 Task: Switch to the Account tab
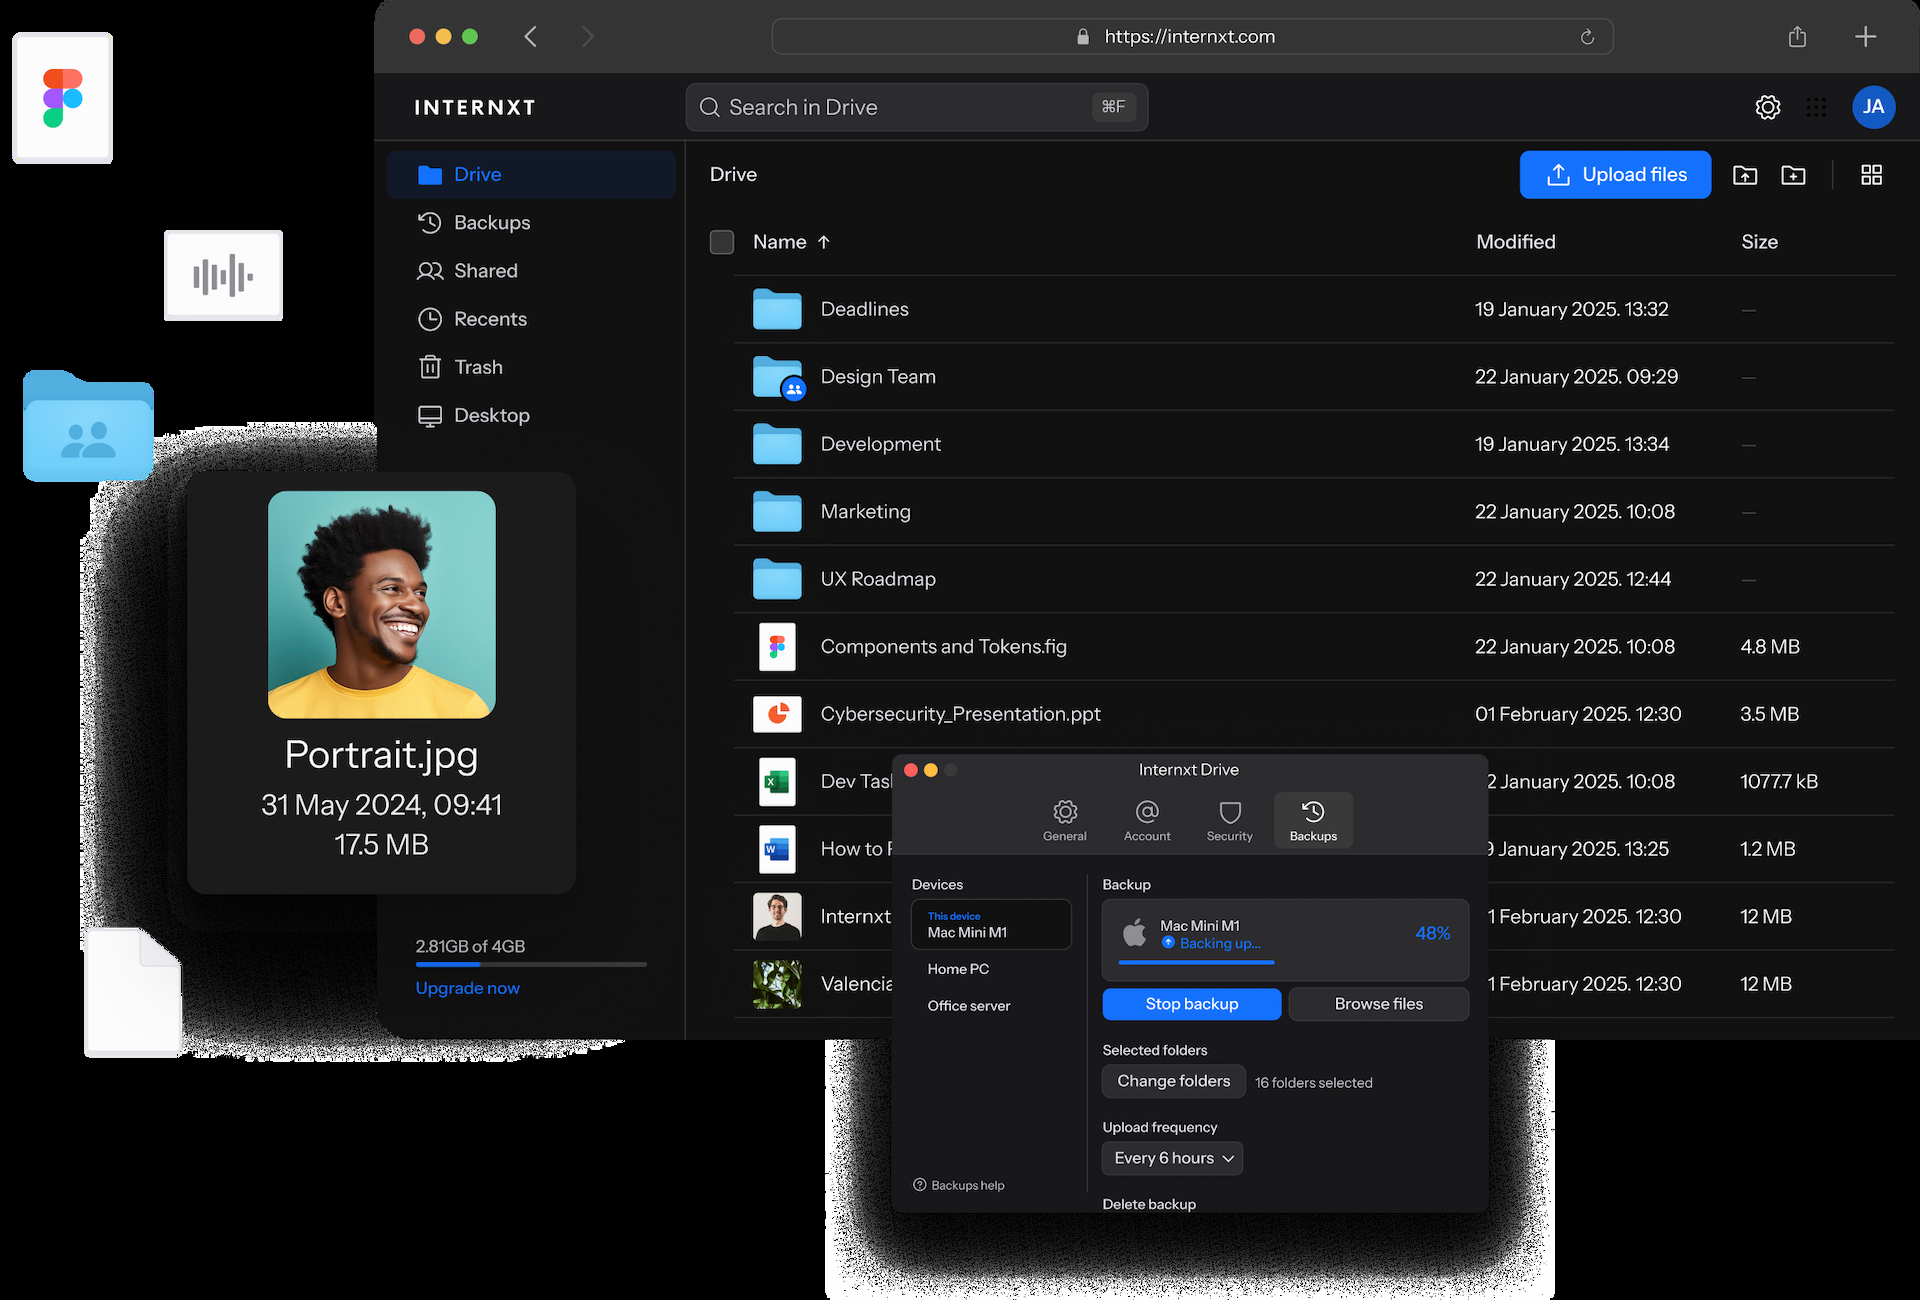coord(1146,820)
